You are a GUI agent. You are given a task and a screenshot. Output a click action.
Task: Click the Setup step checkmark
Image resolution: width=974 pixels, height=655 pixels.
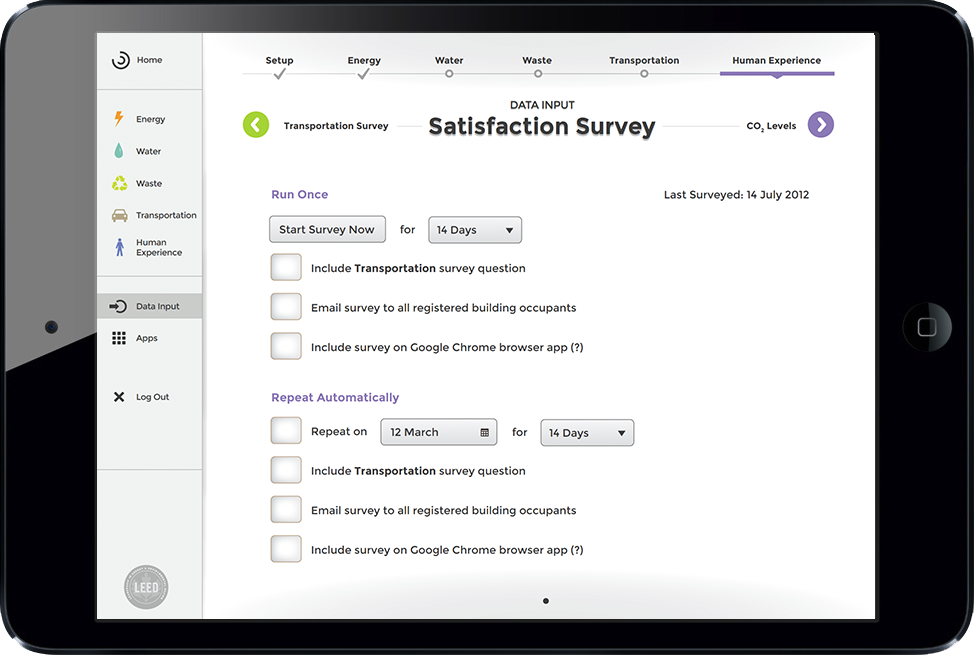pos(280,74)
